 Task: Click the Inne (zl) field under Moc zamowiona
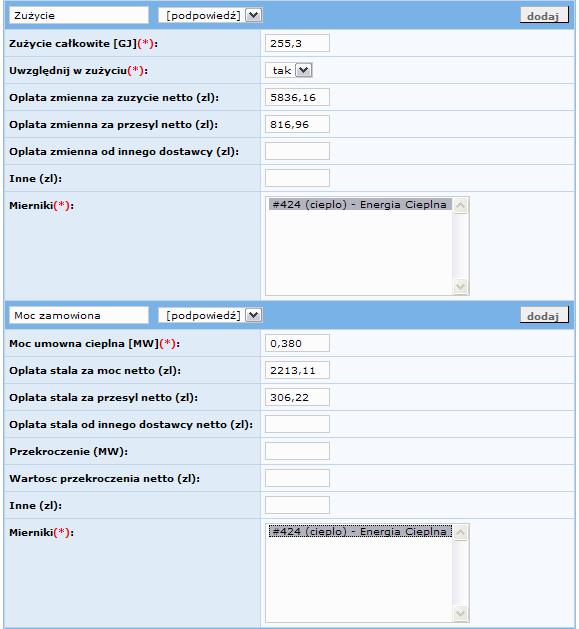[x=297, y=505]
